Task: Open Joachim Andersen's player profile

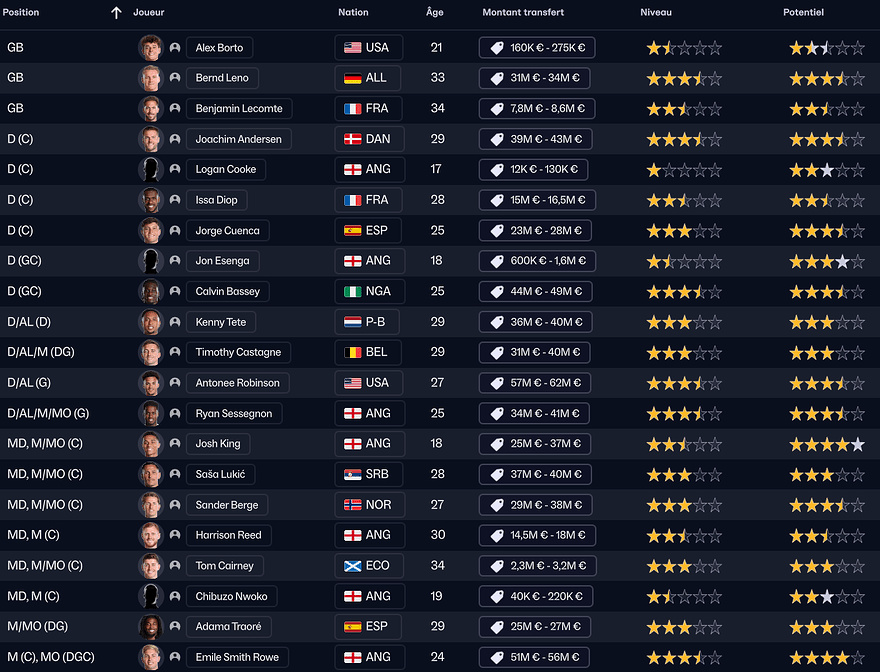Action: (x=238, y=139)
